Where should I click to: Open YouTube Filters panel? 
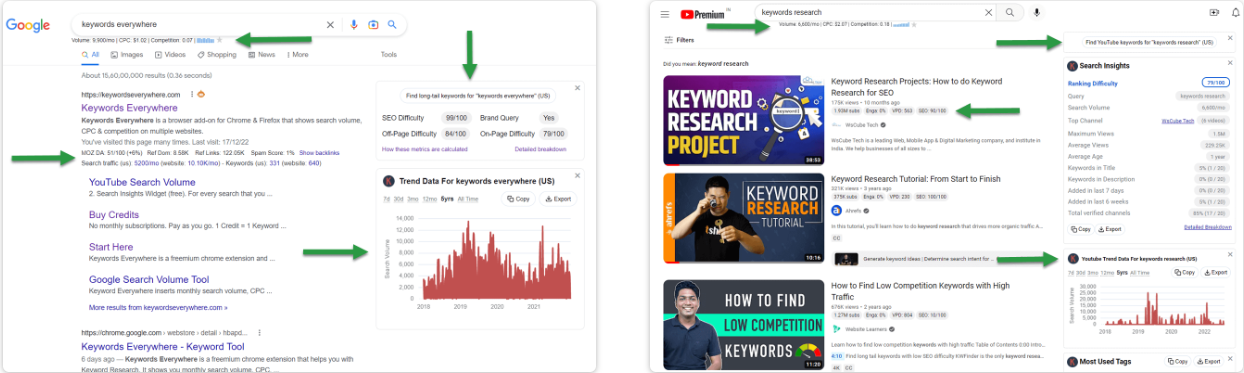pos(679,40)
